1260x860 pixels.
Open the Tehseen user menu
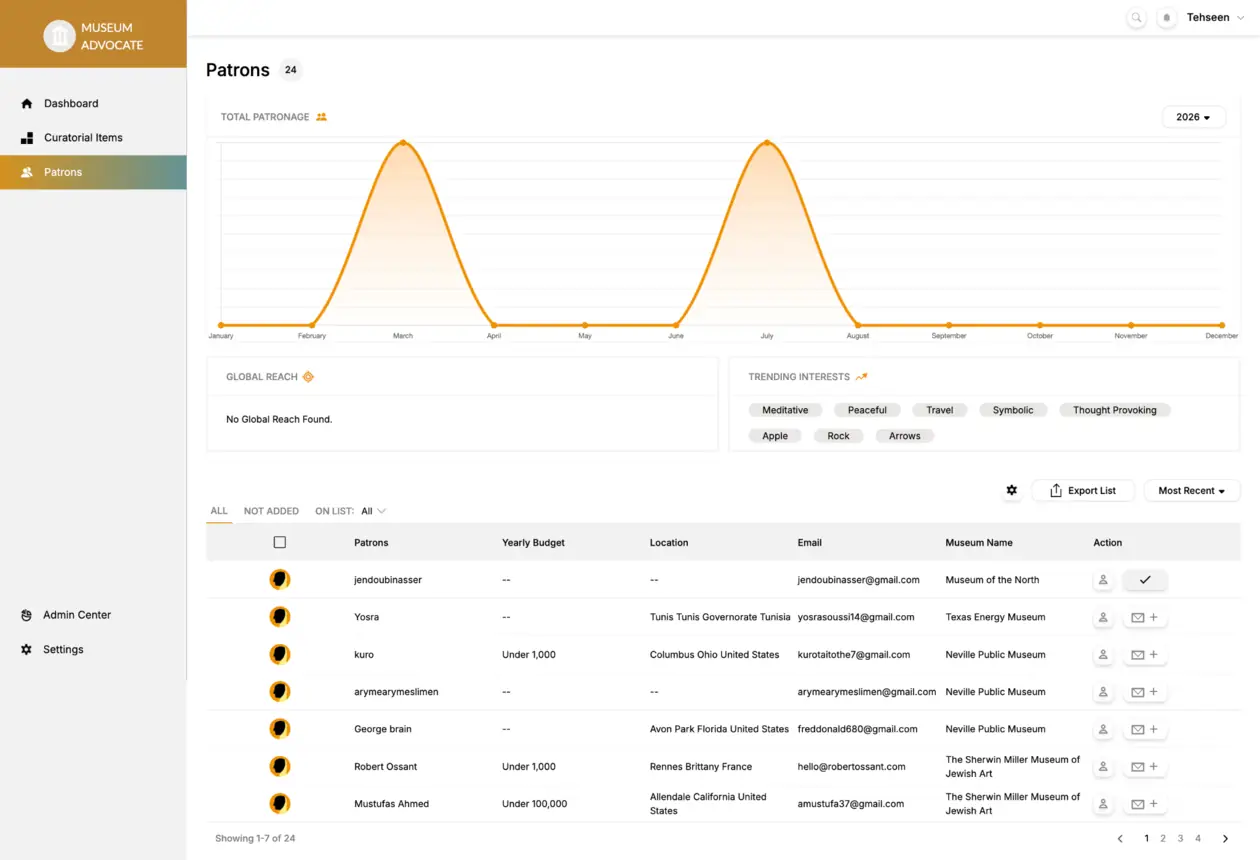pos(1215,18)
